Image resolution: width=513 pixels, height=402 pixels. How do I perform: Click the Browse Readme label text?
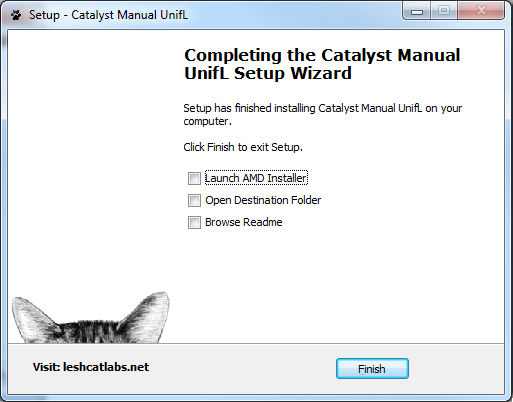tap(244, 222)
